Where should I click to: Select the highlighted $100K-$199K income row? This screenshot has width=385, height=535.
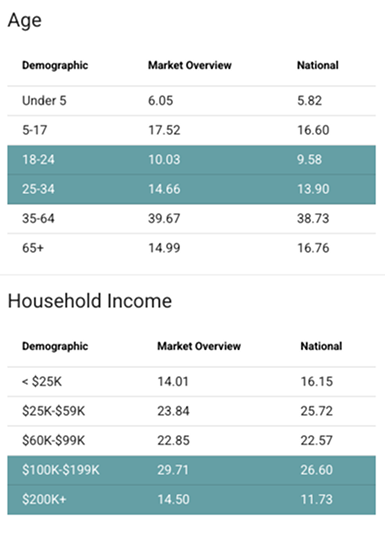pyautogui.click(x=191, y=470)
